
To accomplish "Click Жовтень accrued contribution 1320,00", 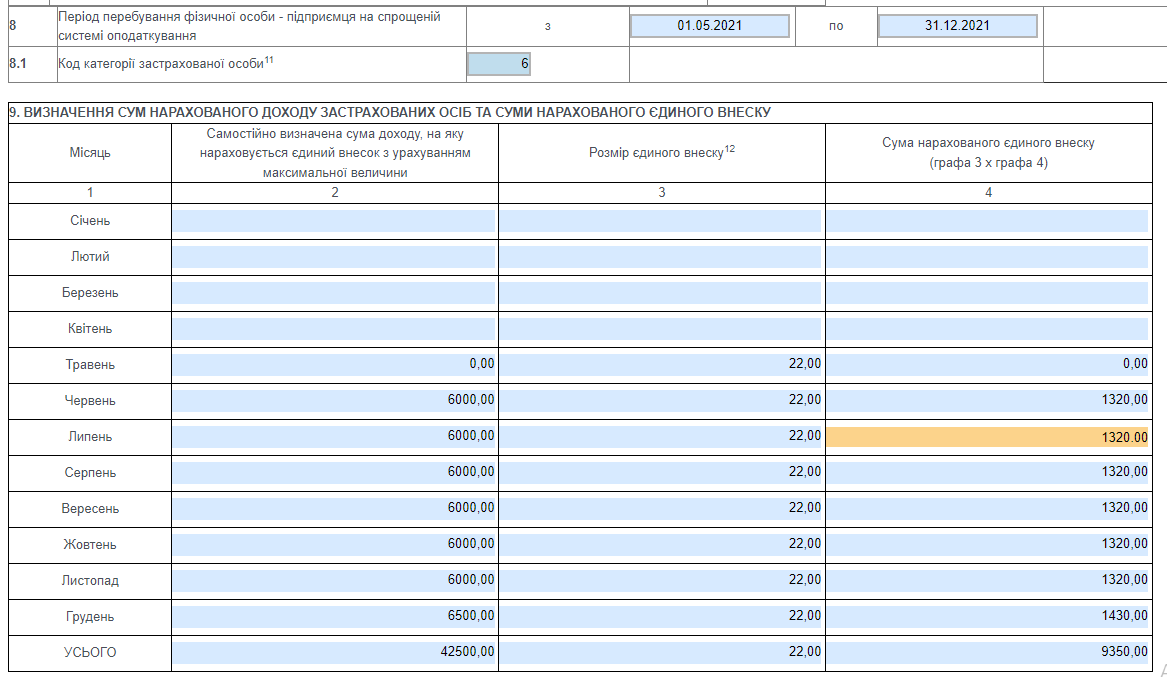I will [x=988, y=545].
